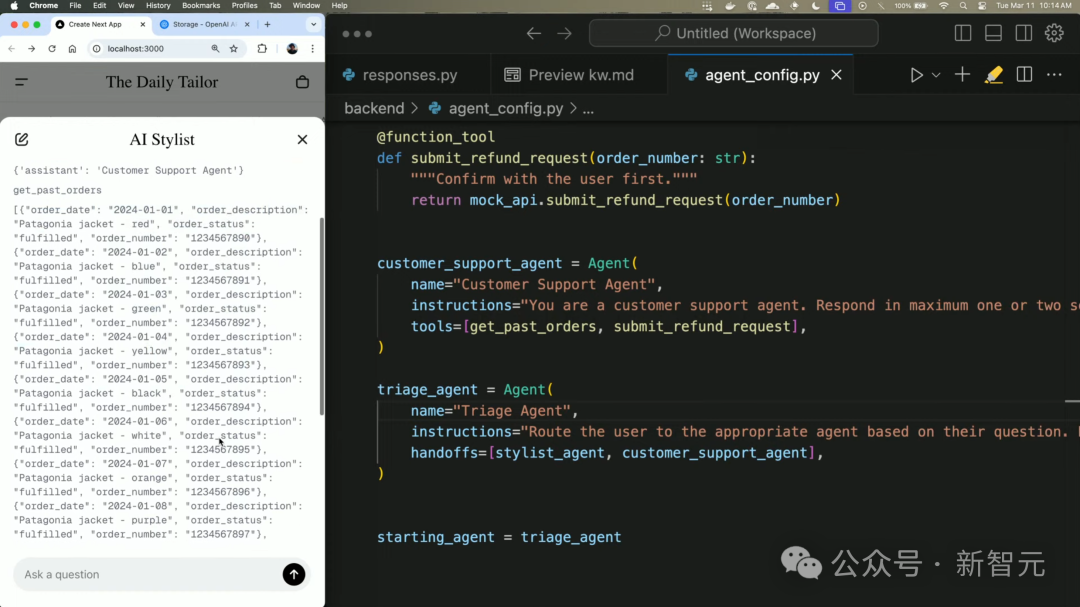Toggle the primary side bar visibility
1080x607 pixels.
[x=961, y=32]
